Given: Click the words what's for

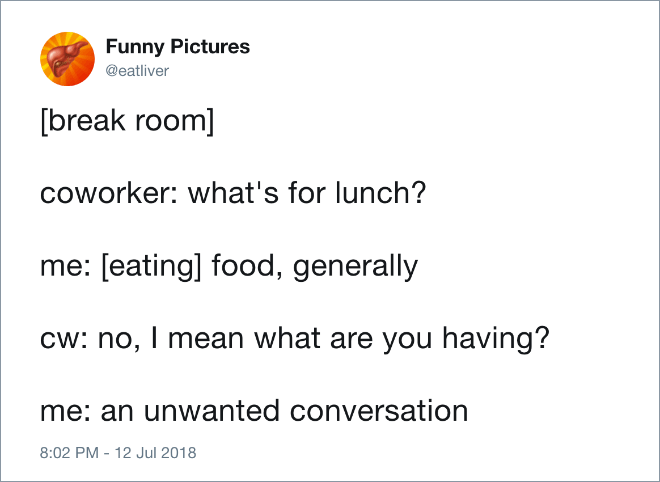Looking at the screenshot, I should click(256, 193).
